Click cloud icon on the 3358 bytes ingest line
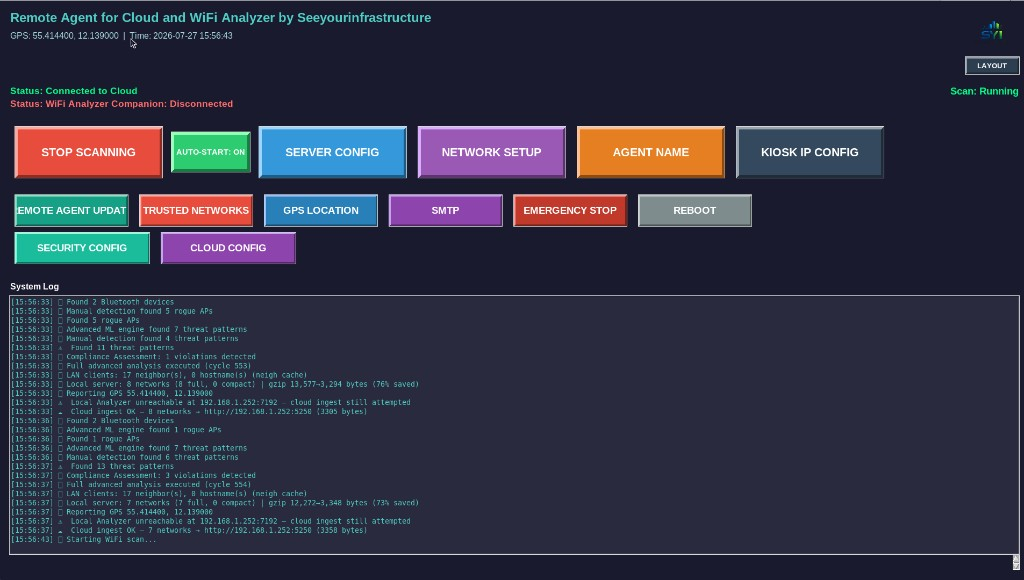Viewport: 1024px width, 580px height. pyautogui.click(x=61, y=531)
